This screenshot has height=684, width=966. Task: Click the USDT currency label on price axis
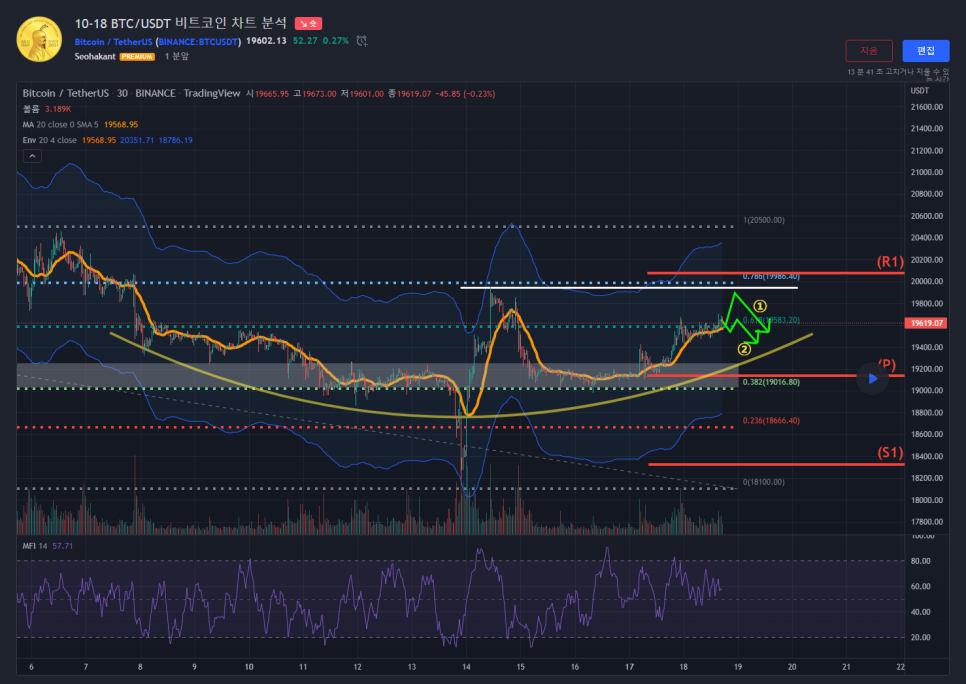coord(920,90)
